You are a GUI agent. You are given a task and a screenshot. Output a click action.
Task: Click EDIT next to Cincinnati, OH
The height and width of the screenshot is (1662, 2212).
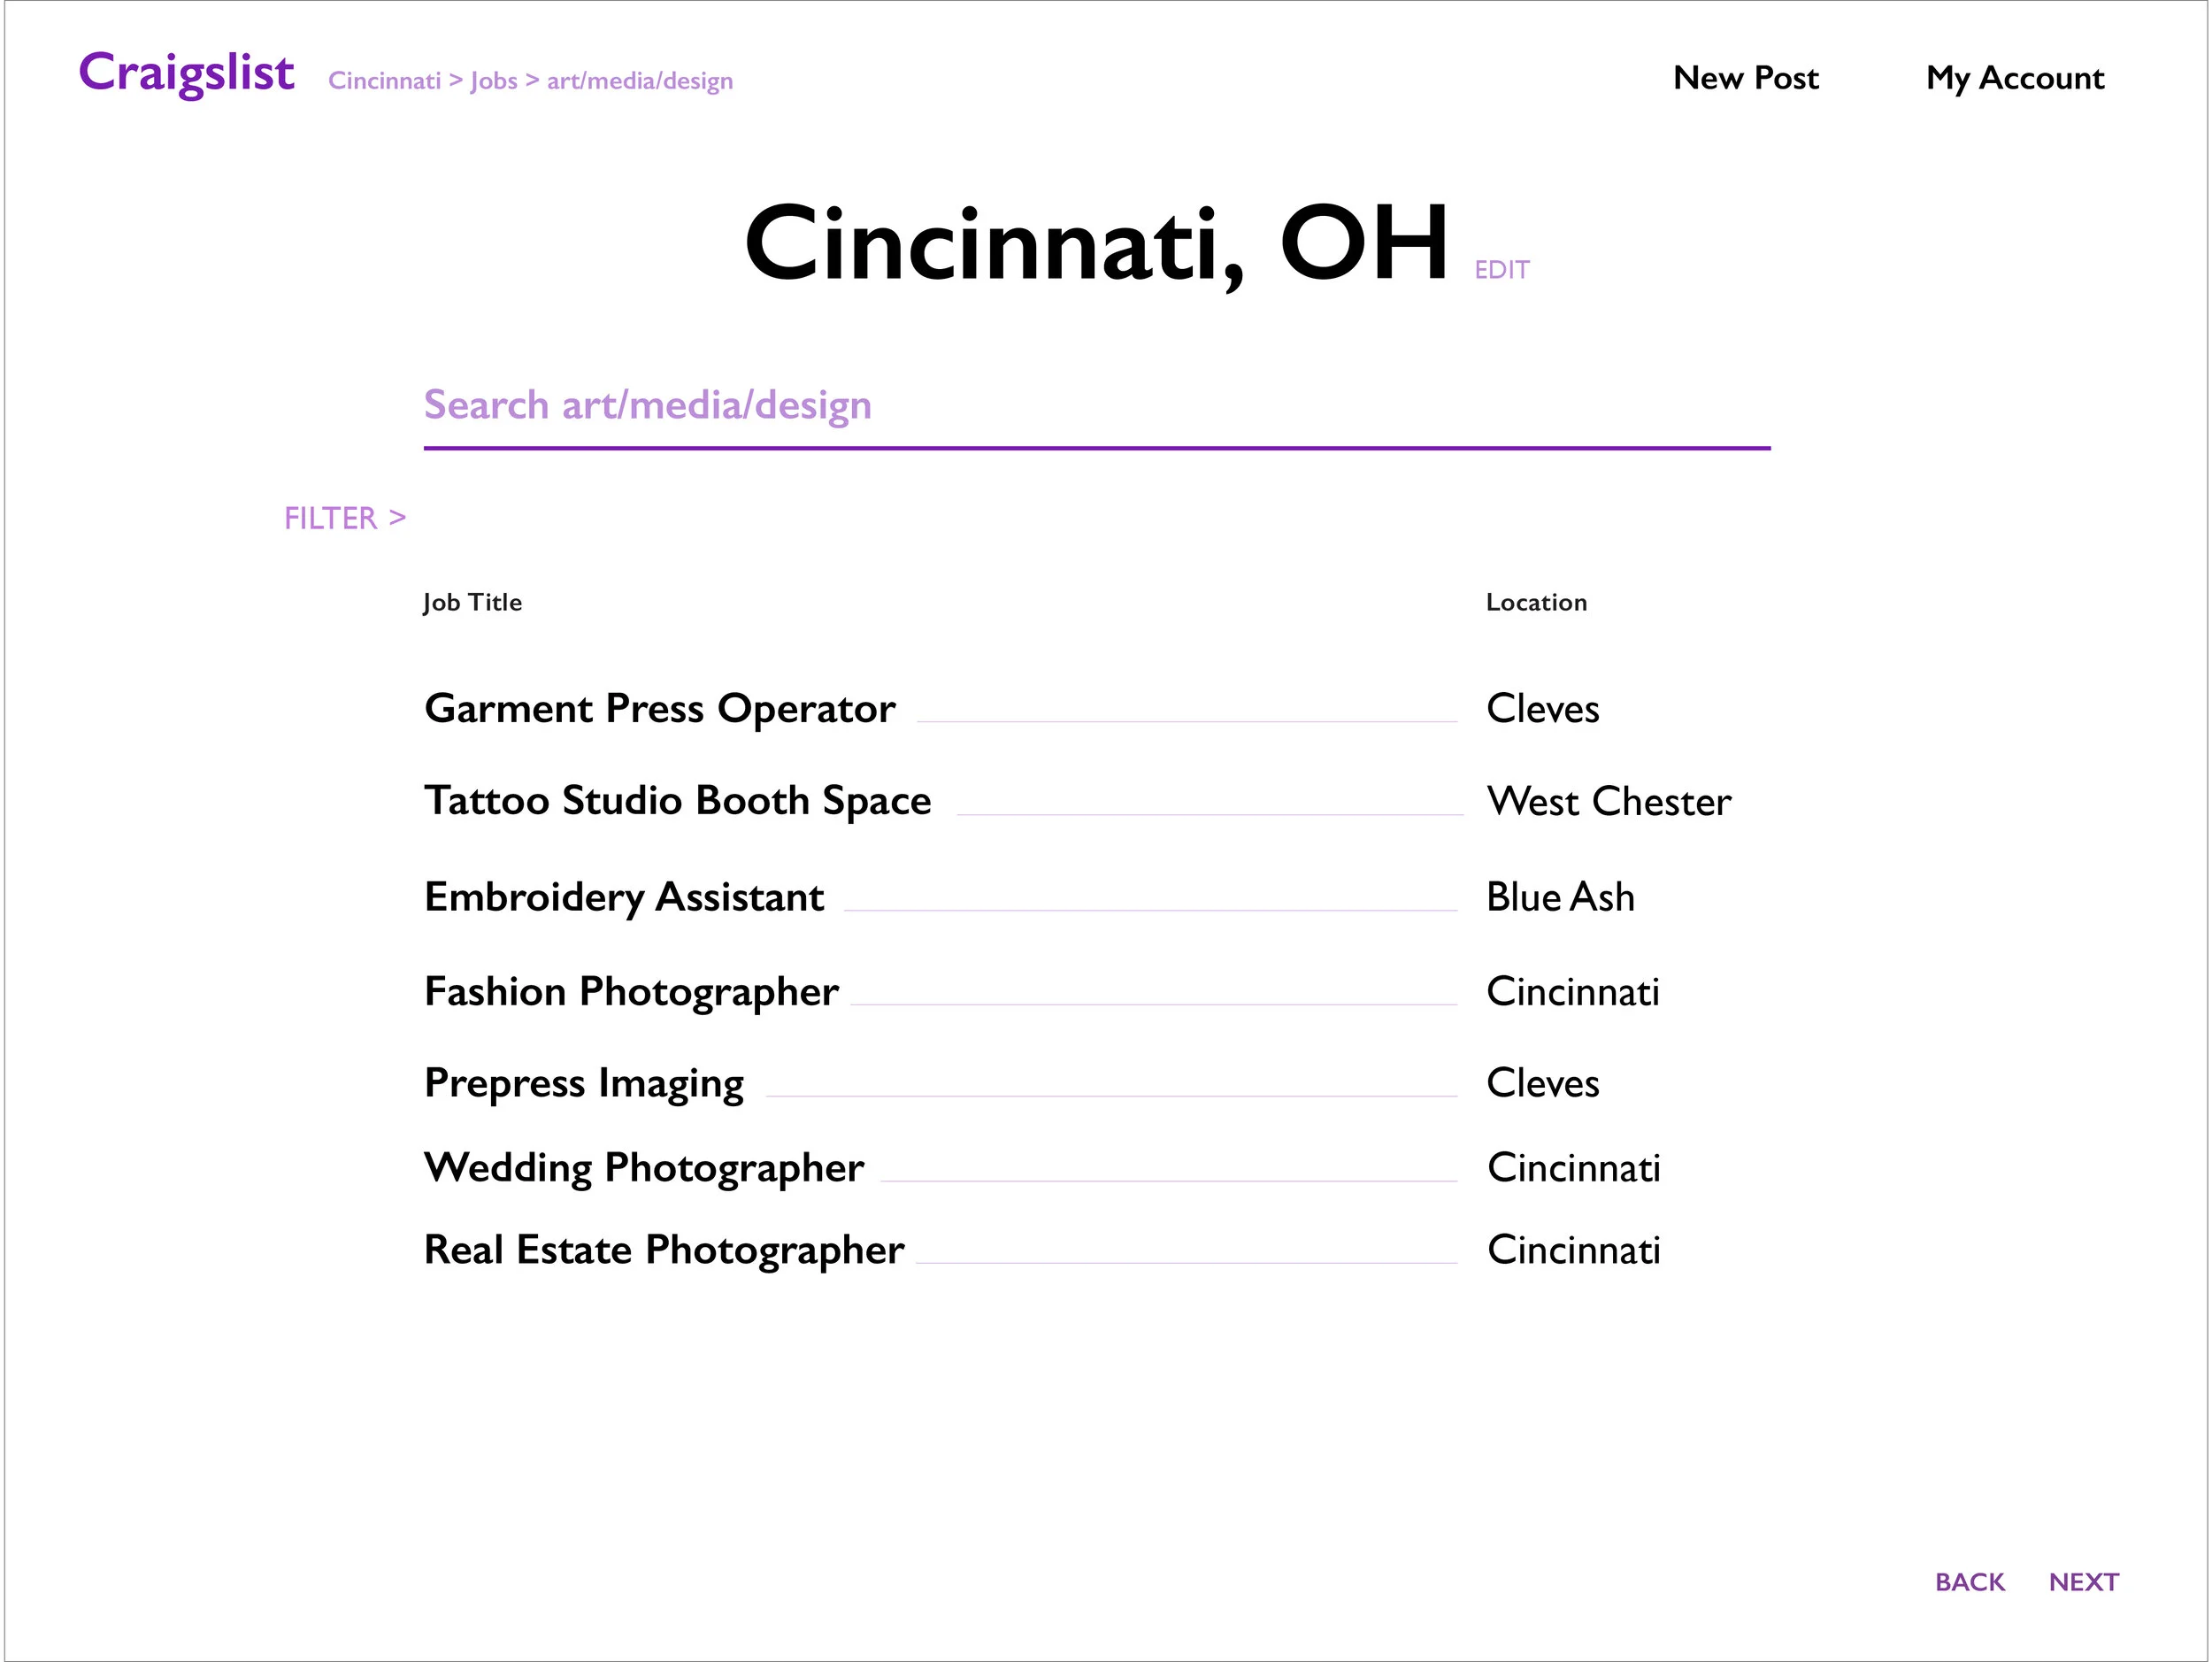click(x=1501, y=270)
